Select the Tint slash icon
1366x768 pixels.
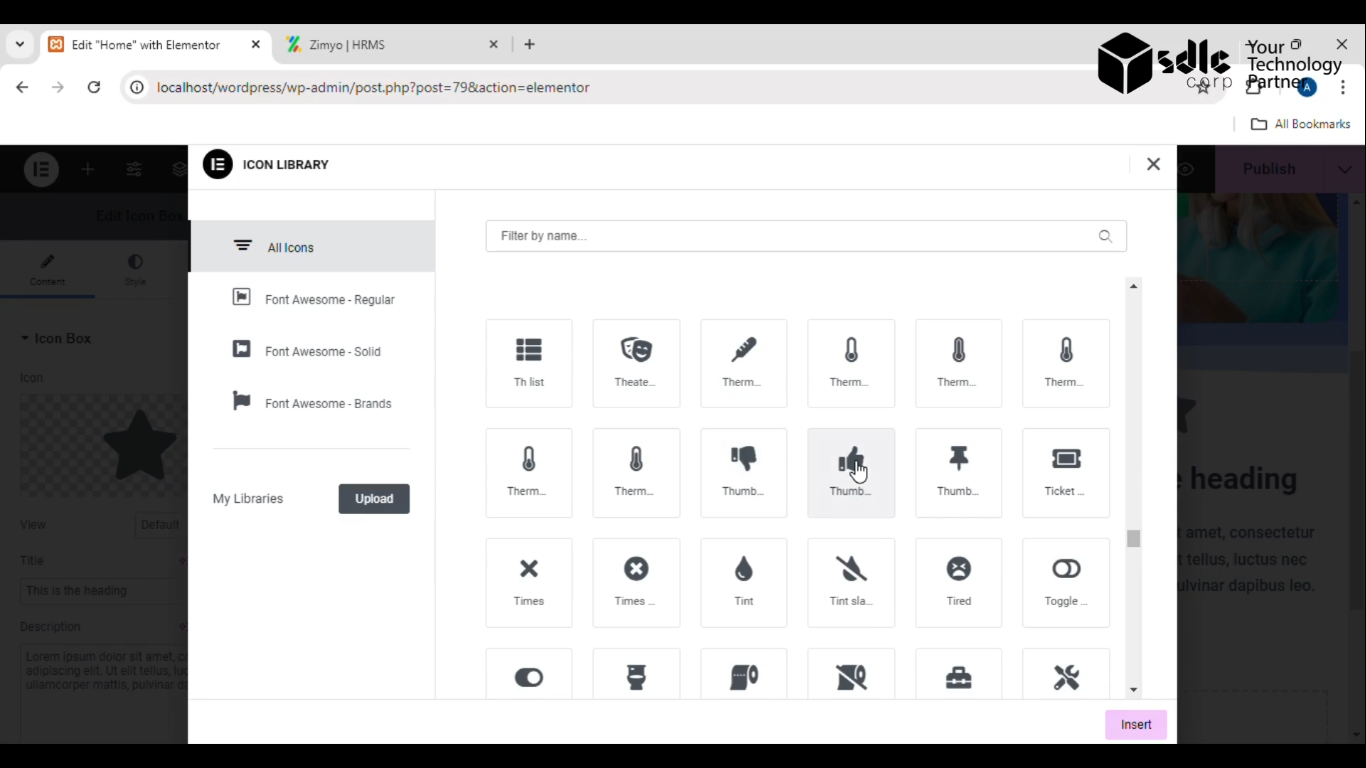[x=851, y=583]
